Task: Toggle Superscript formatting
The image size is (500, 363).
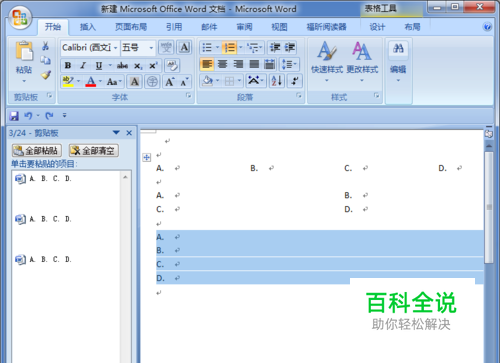Action: 153,65
